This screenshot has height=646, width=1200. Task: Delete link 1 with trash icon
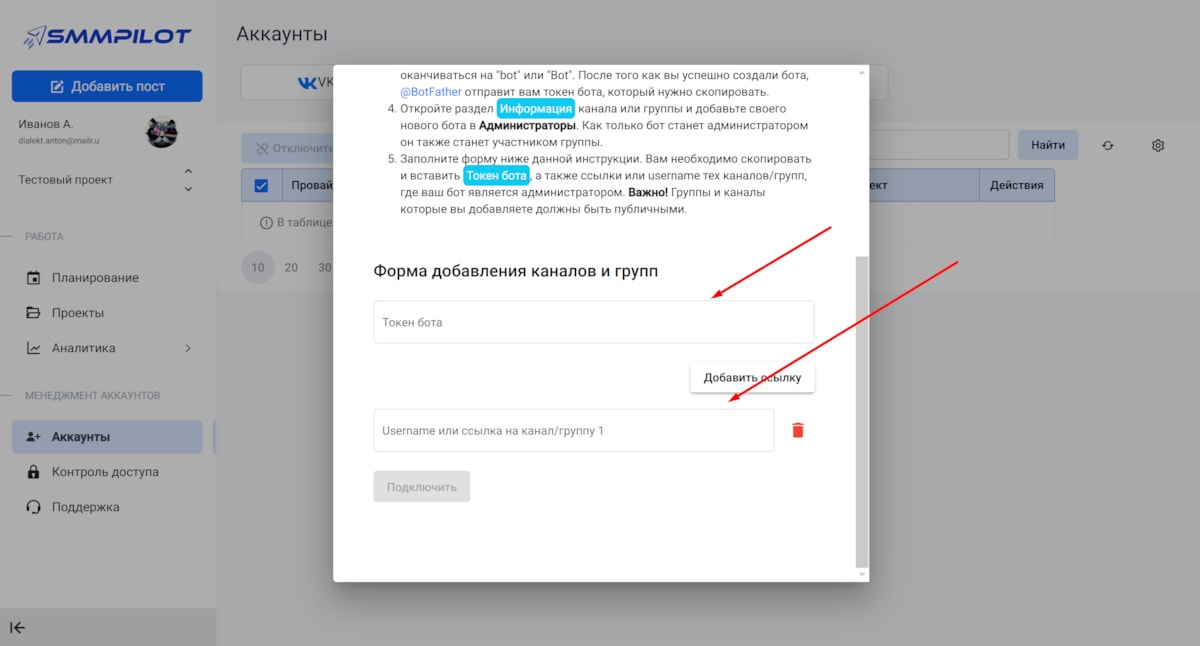pyautogui.click(x=798, y=430)
